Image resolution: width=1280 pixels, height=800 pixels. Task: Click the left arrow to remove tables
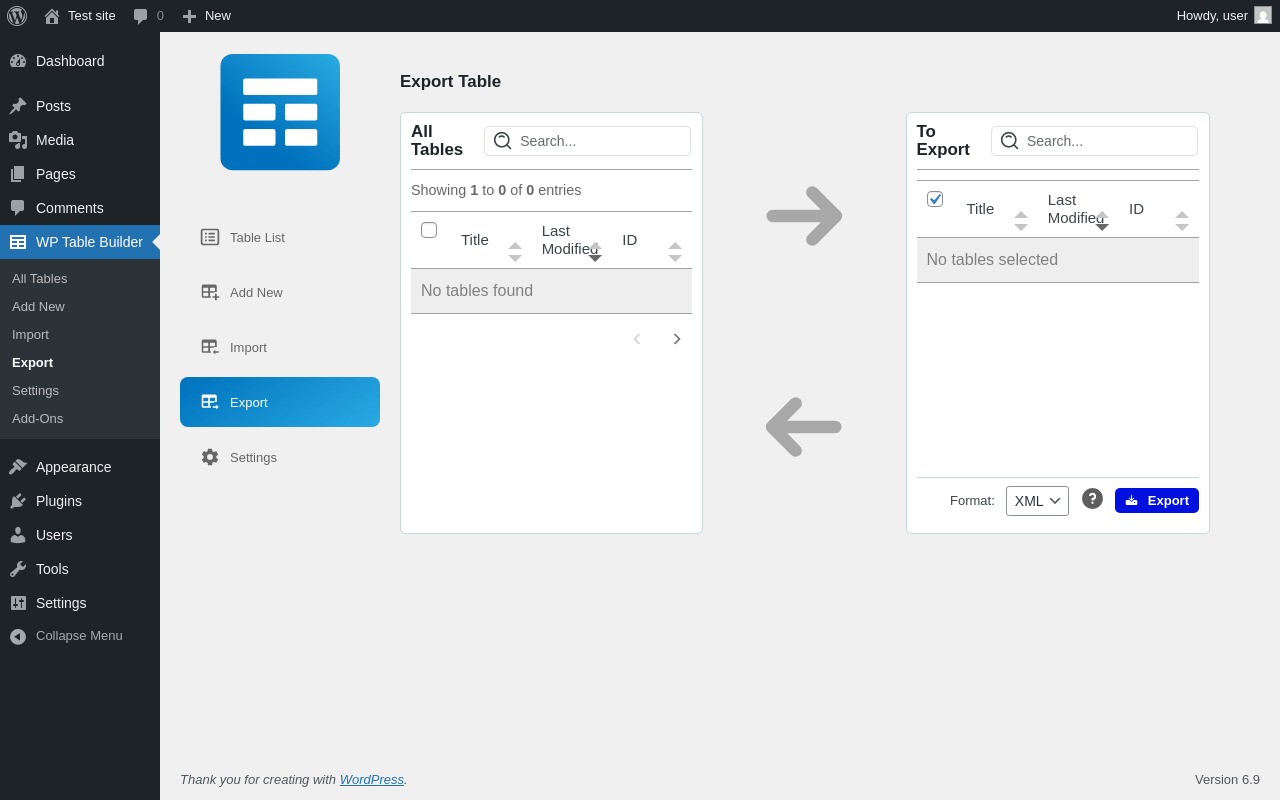(x=803, y=427)
